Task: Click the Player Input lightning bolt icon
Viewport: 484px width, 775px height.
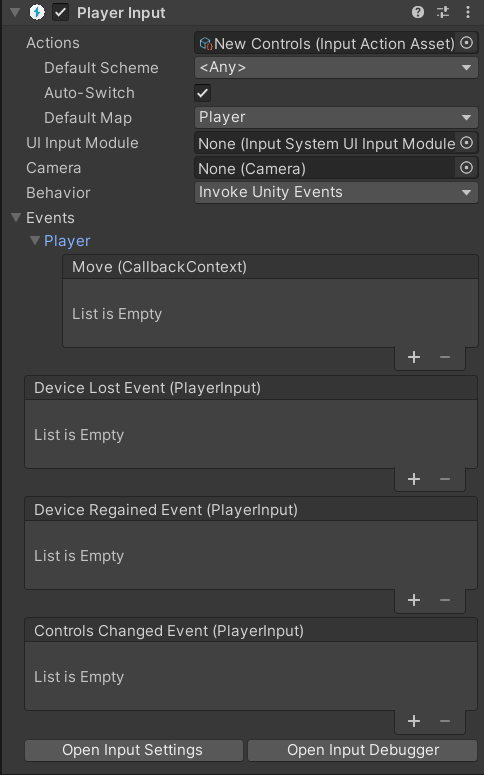Action: click(x=37, y=12)
